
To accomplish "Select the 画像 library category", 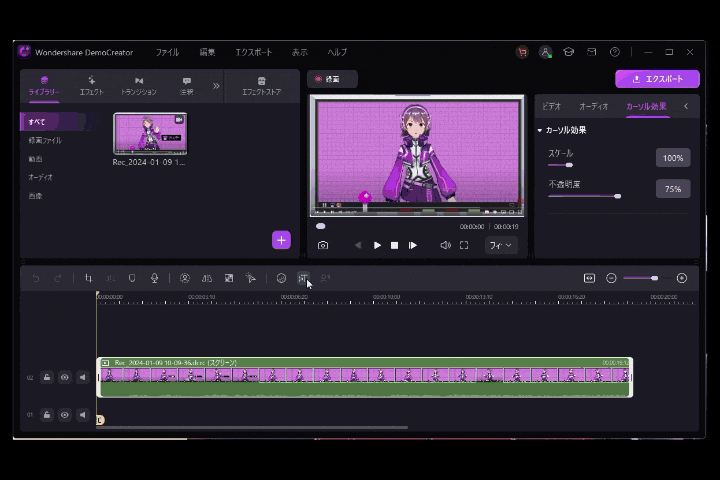I will 35,196.
